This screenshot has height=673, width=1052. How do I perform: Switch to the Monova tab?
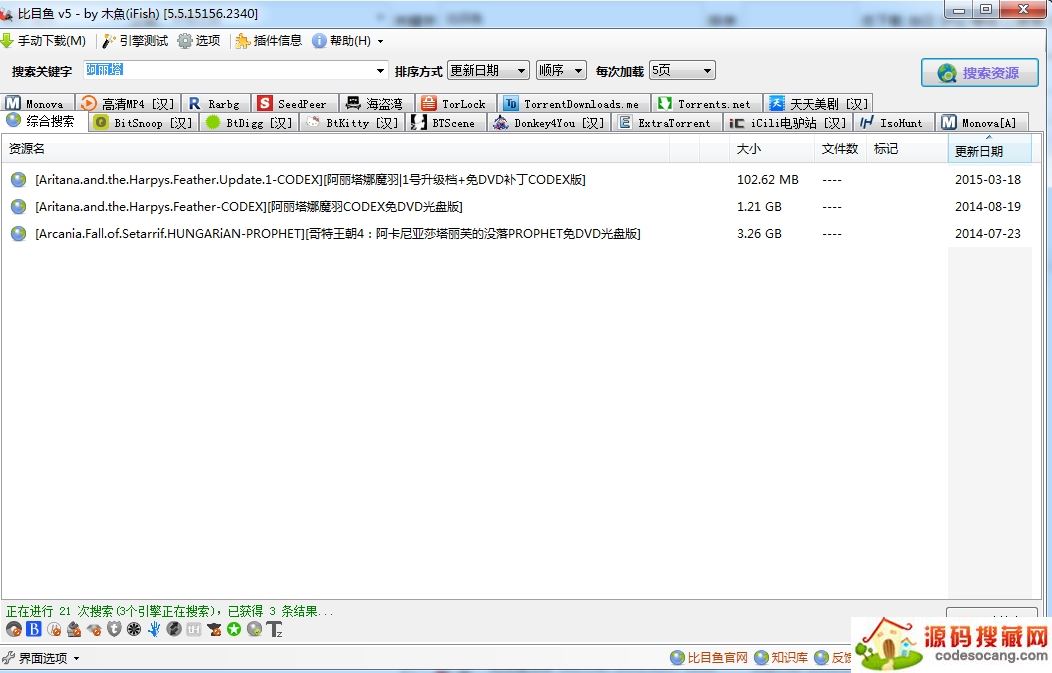click(37, 103)
